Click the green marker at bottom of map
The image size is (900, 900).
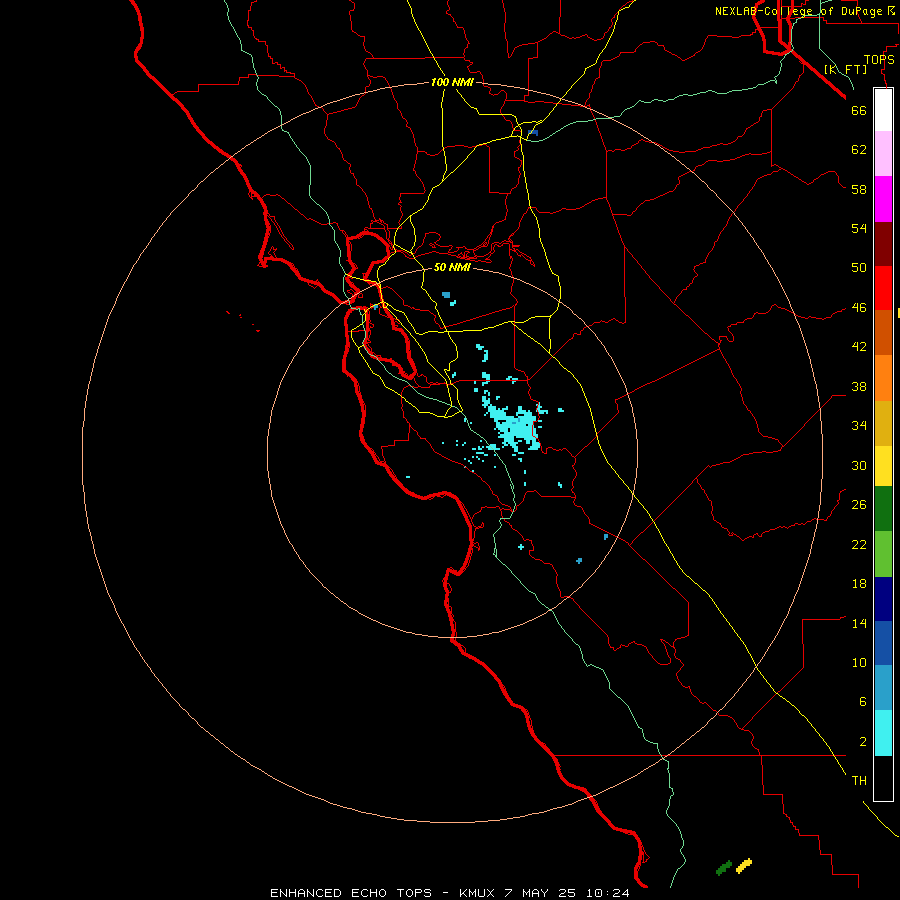pyautogui.click(x=724, y=867)
